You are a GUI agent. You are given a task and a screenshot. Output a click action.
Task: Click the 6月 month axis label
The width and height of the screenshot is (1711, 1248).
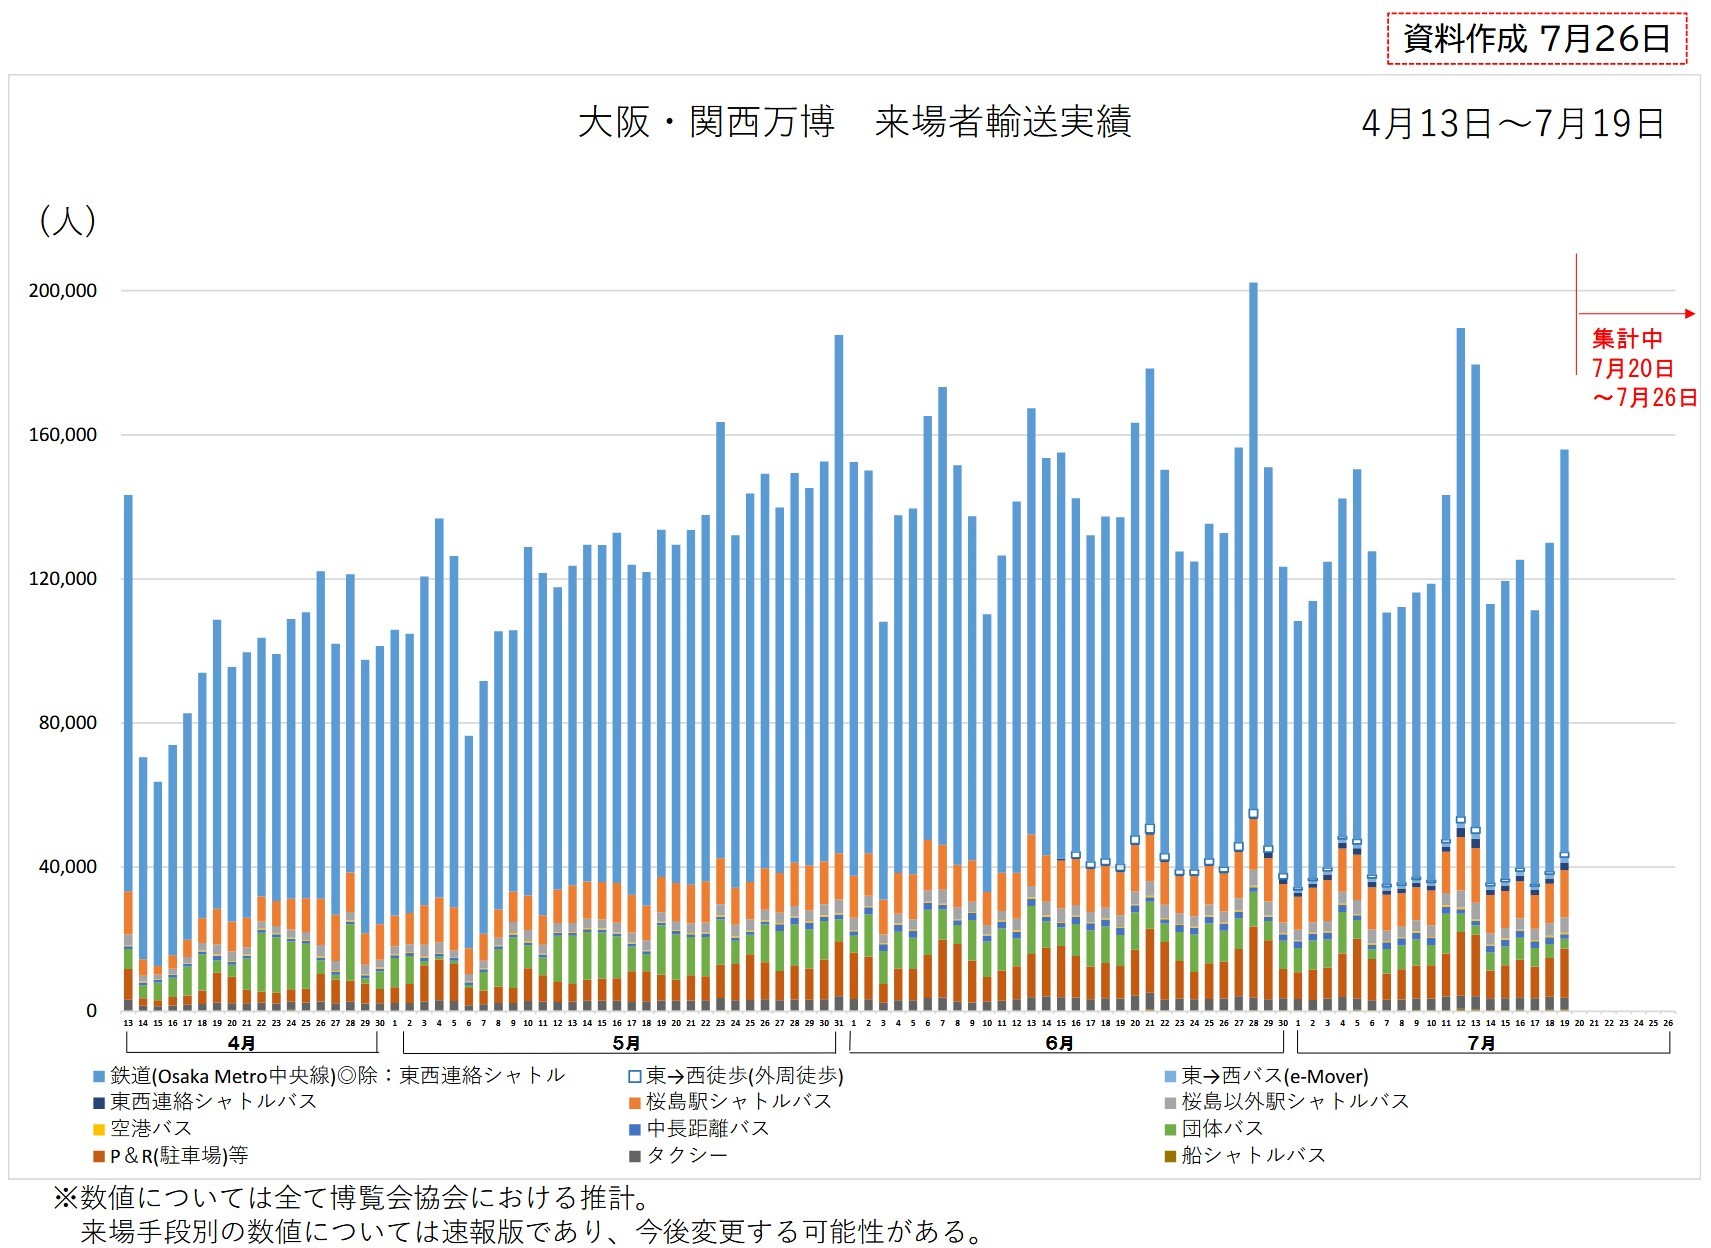pyautogui.click(x=1059, y=1043)
